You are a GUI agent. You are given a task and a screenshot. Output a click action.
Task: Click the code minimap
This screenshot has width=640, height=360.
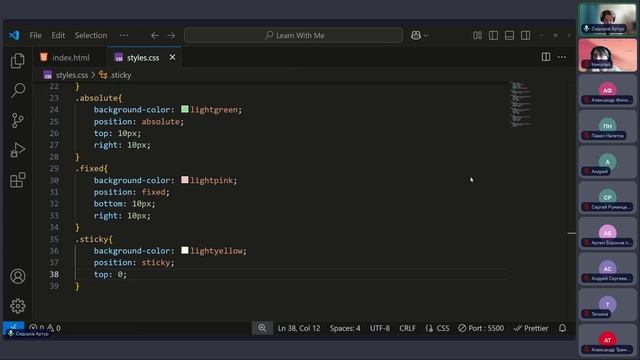(x=521, y=104)
